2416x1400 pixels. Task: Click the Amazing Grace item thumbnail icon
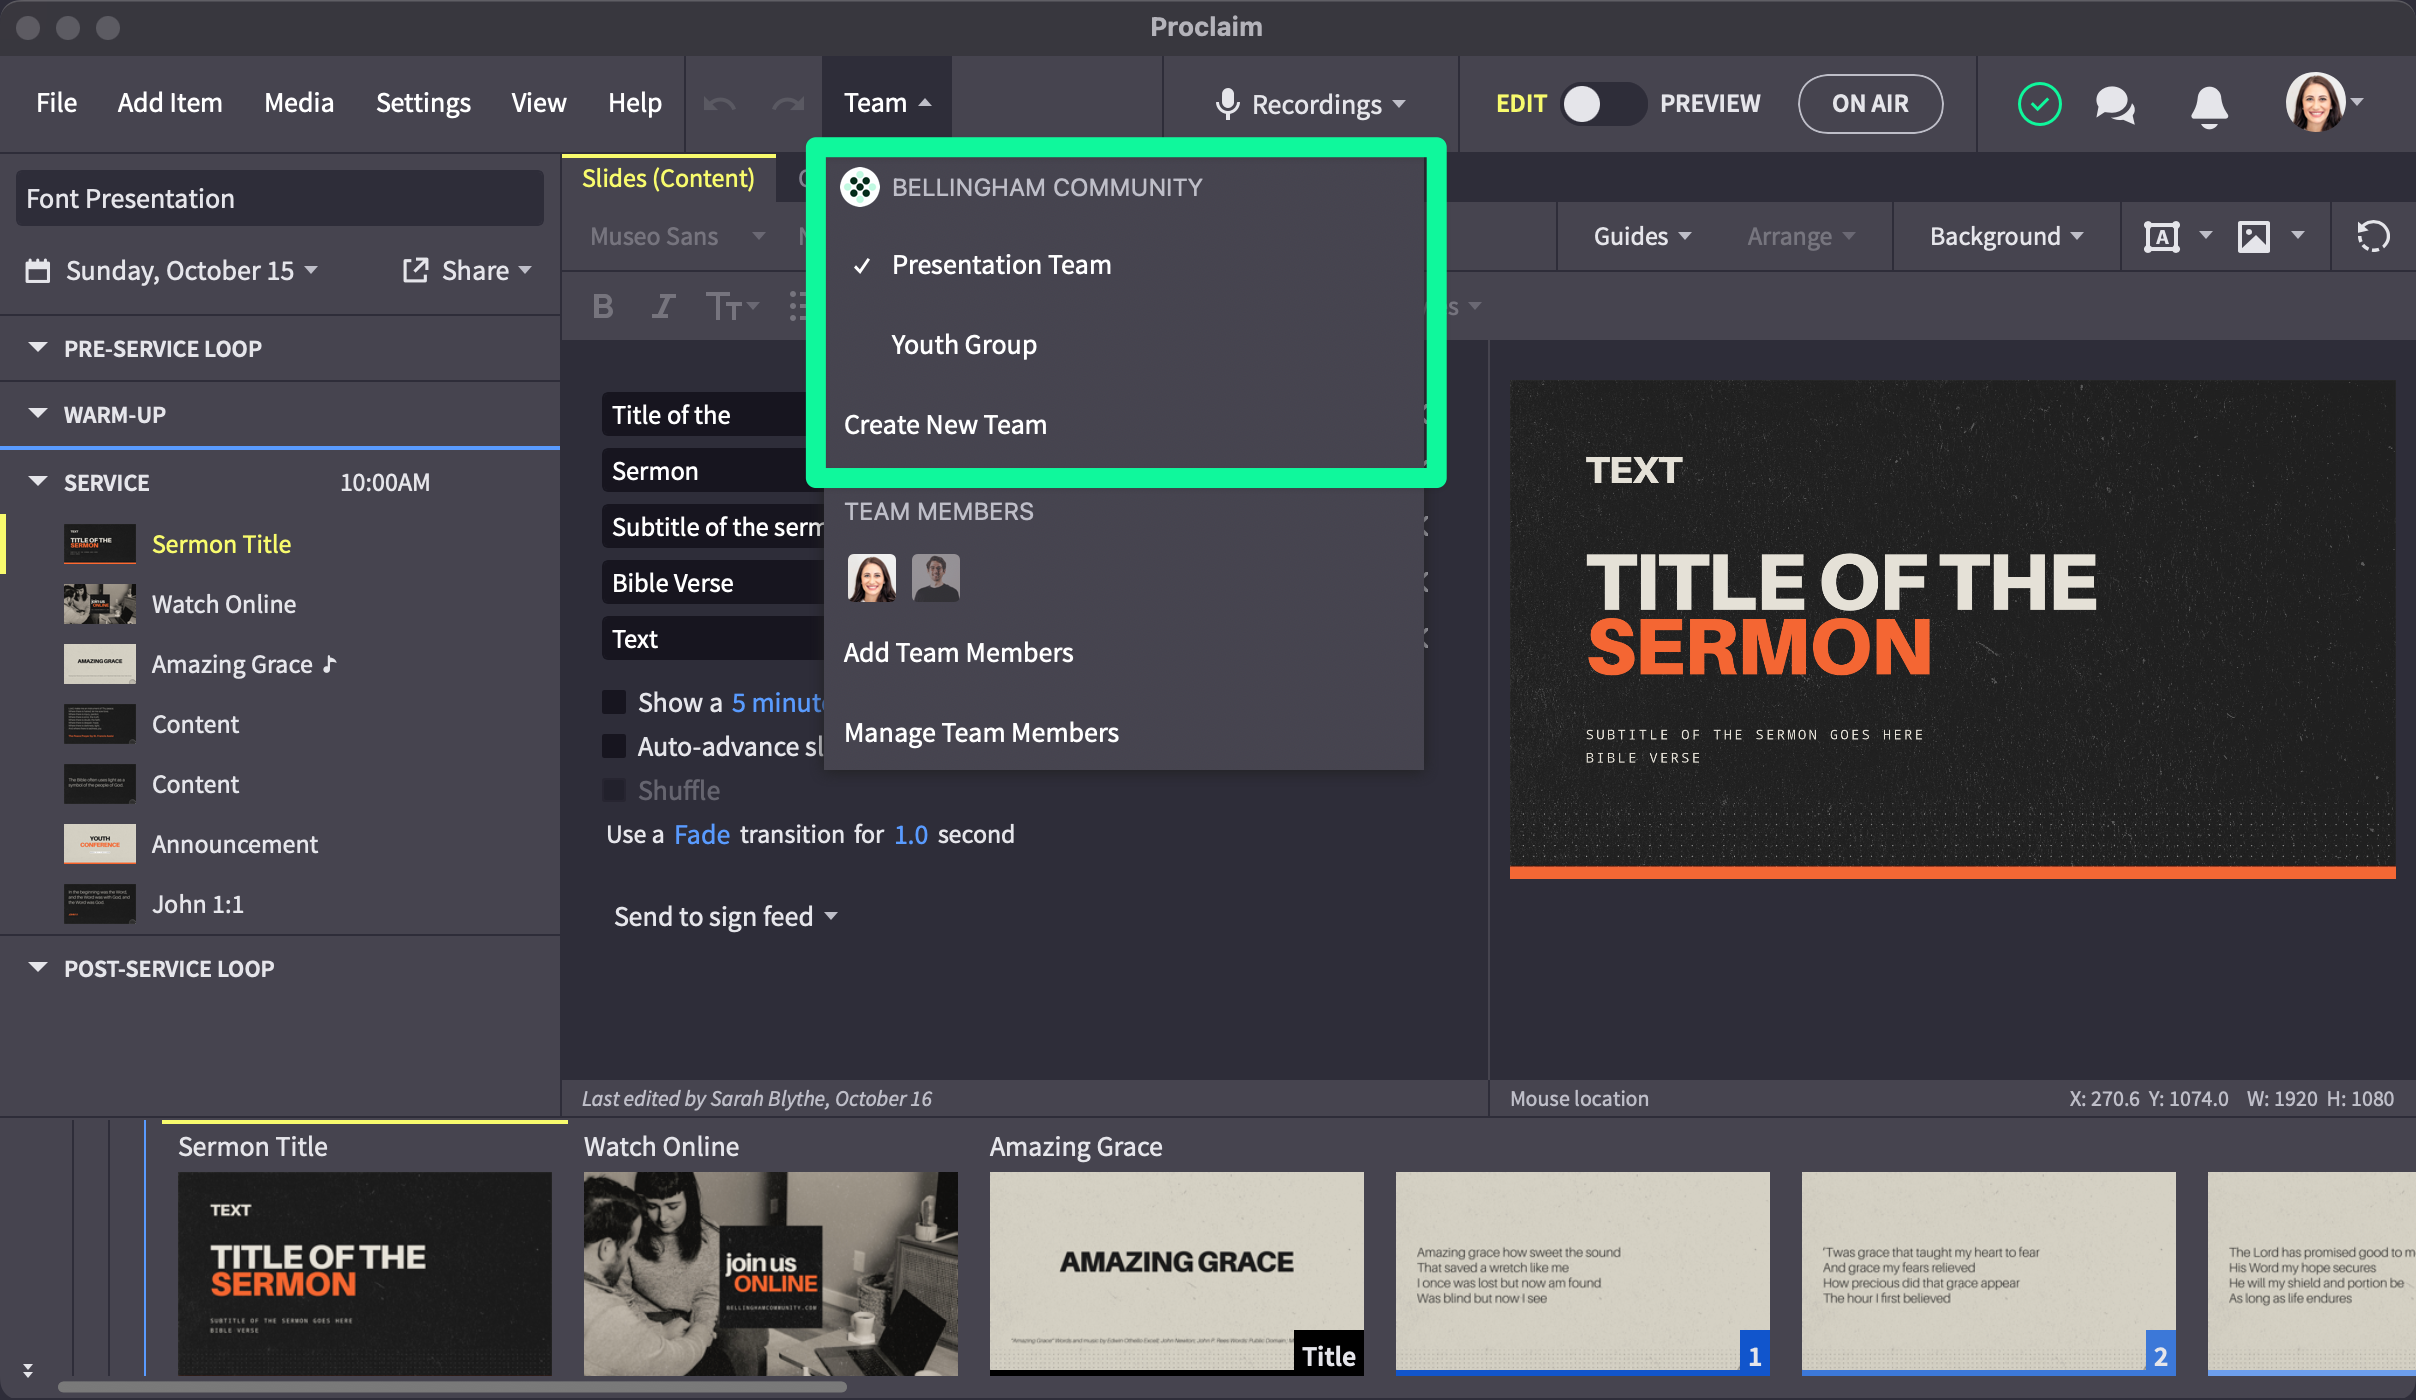[100, 664]
